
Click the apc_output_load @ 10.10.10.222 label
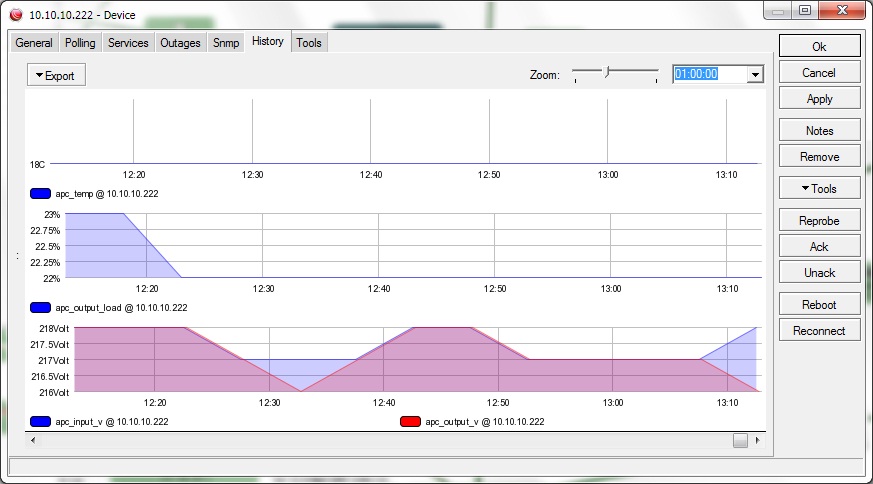pyautogui.click(x=121, y=307)
